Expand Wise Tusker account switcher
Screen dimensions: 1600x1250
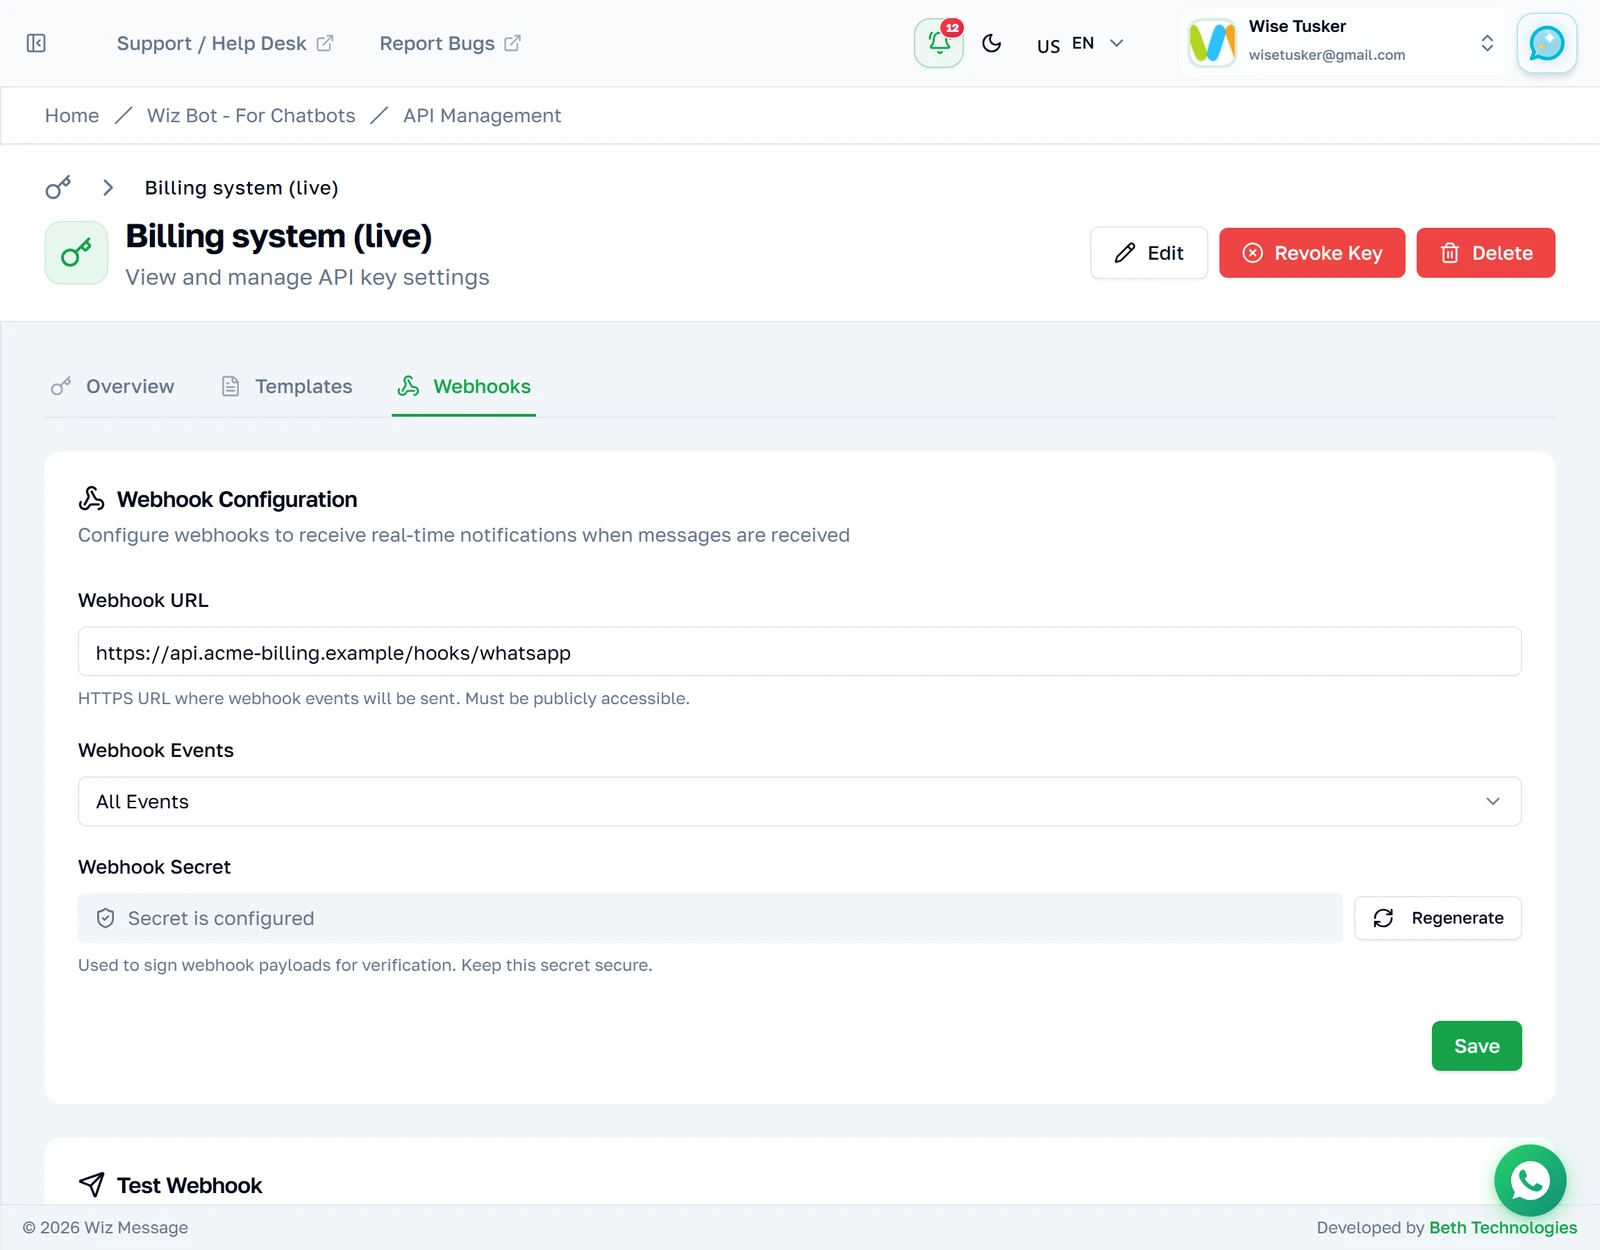coord(1487,43)
